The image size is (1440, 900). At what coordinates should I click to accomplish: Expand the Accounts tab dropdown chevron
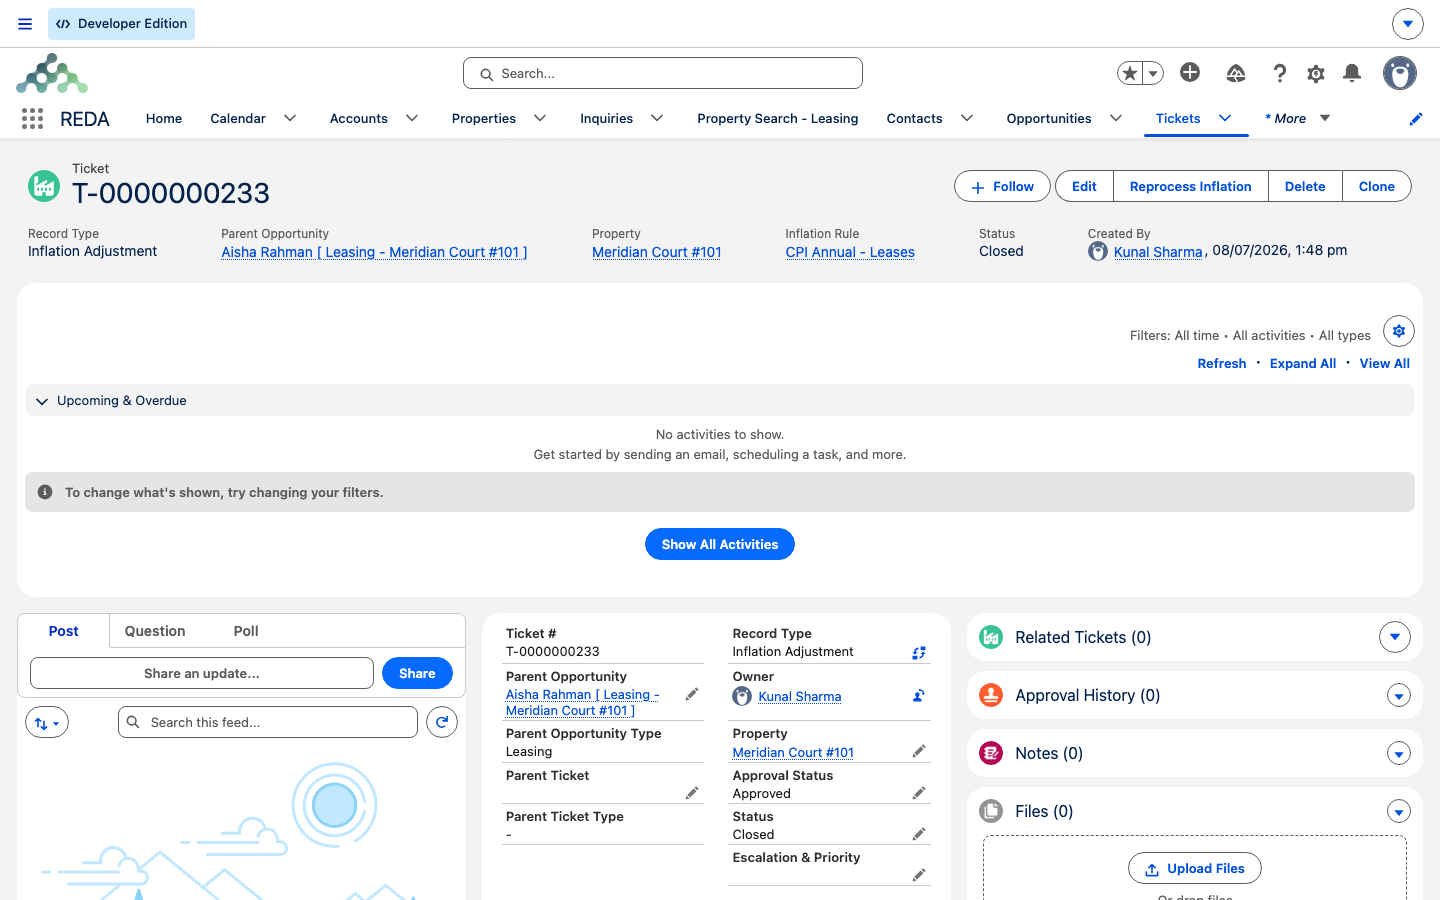point(412,118)
